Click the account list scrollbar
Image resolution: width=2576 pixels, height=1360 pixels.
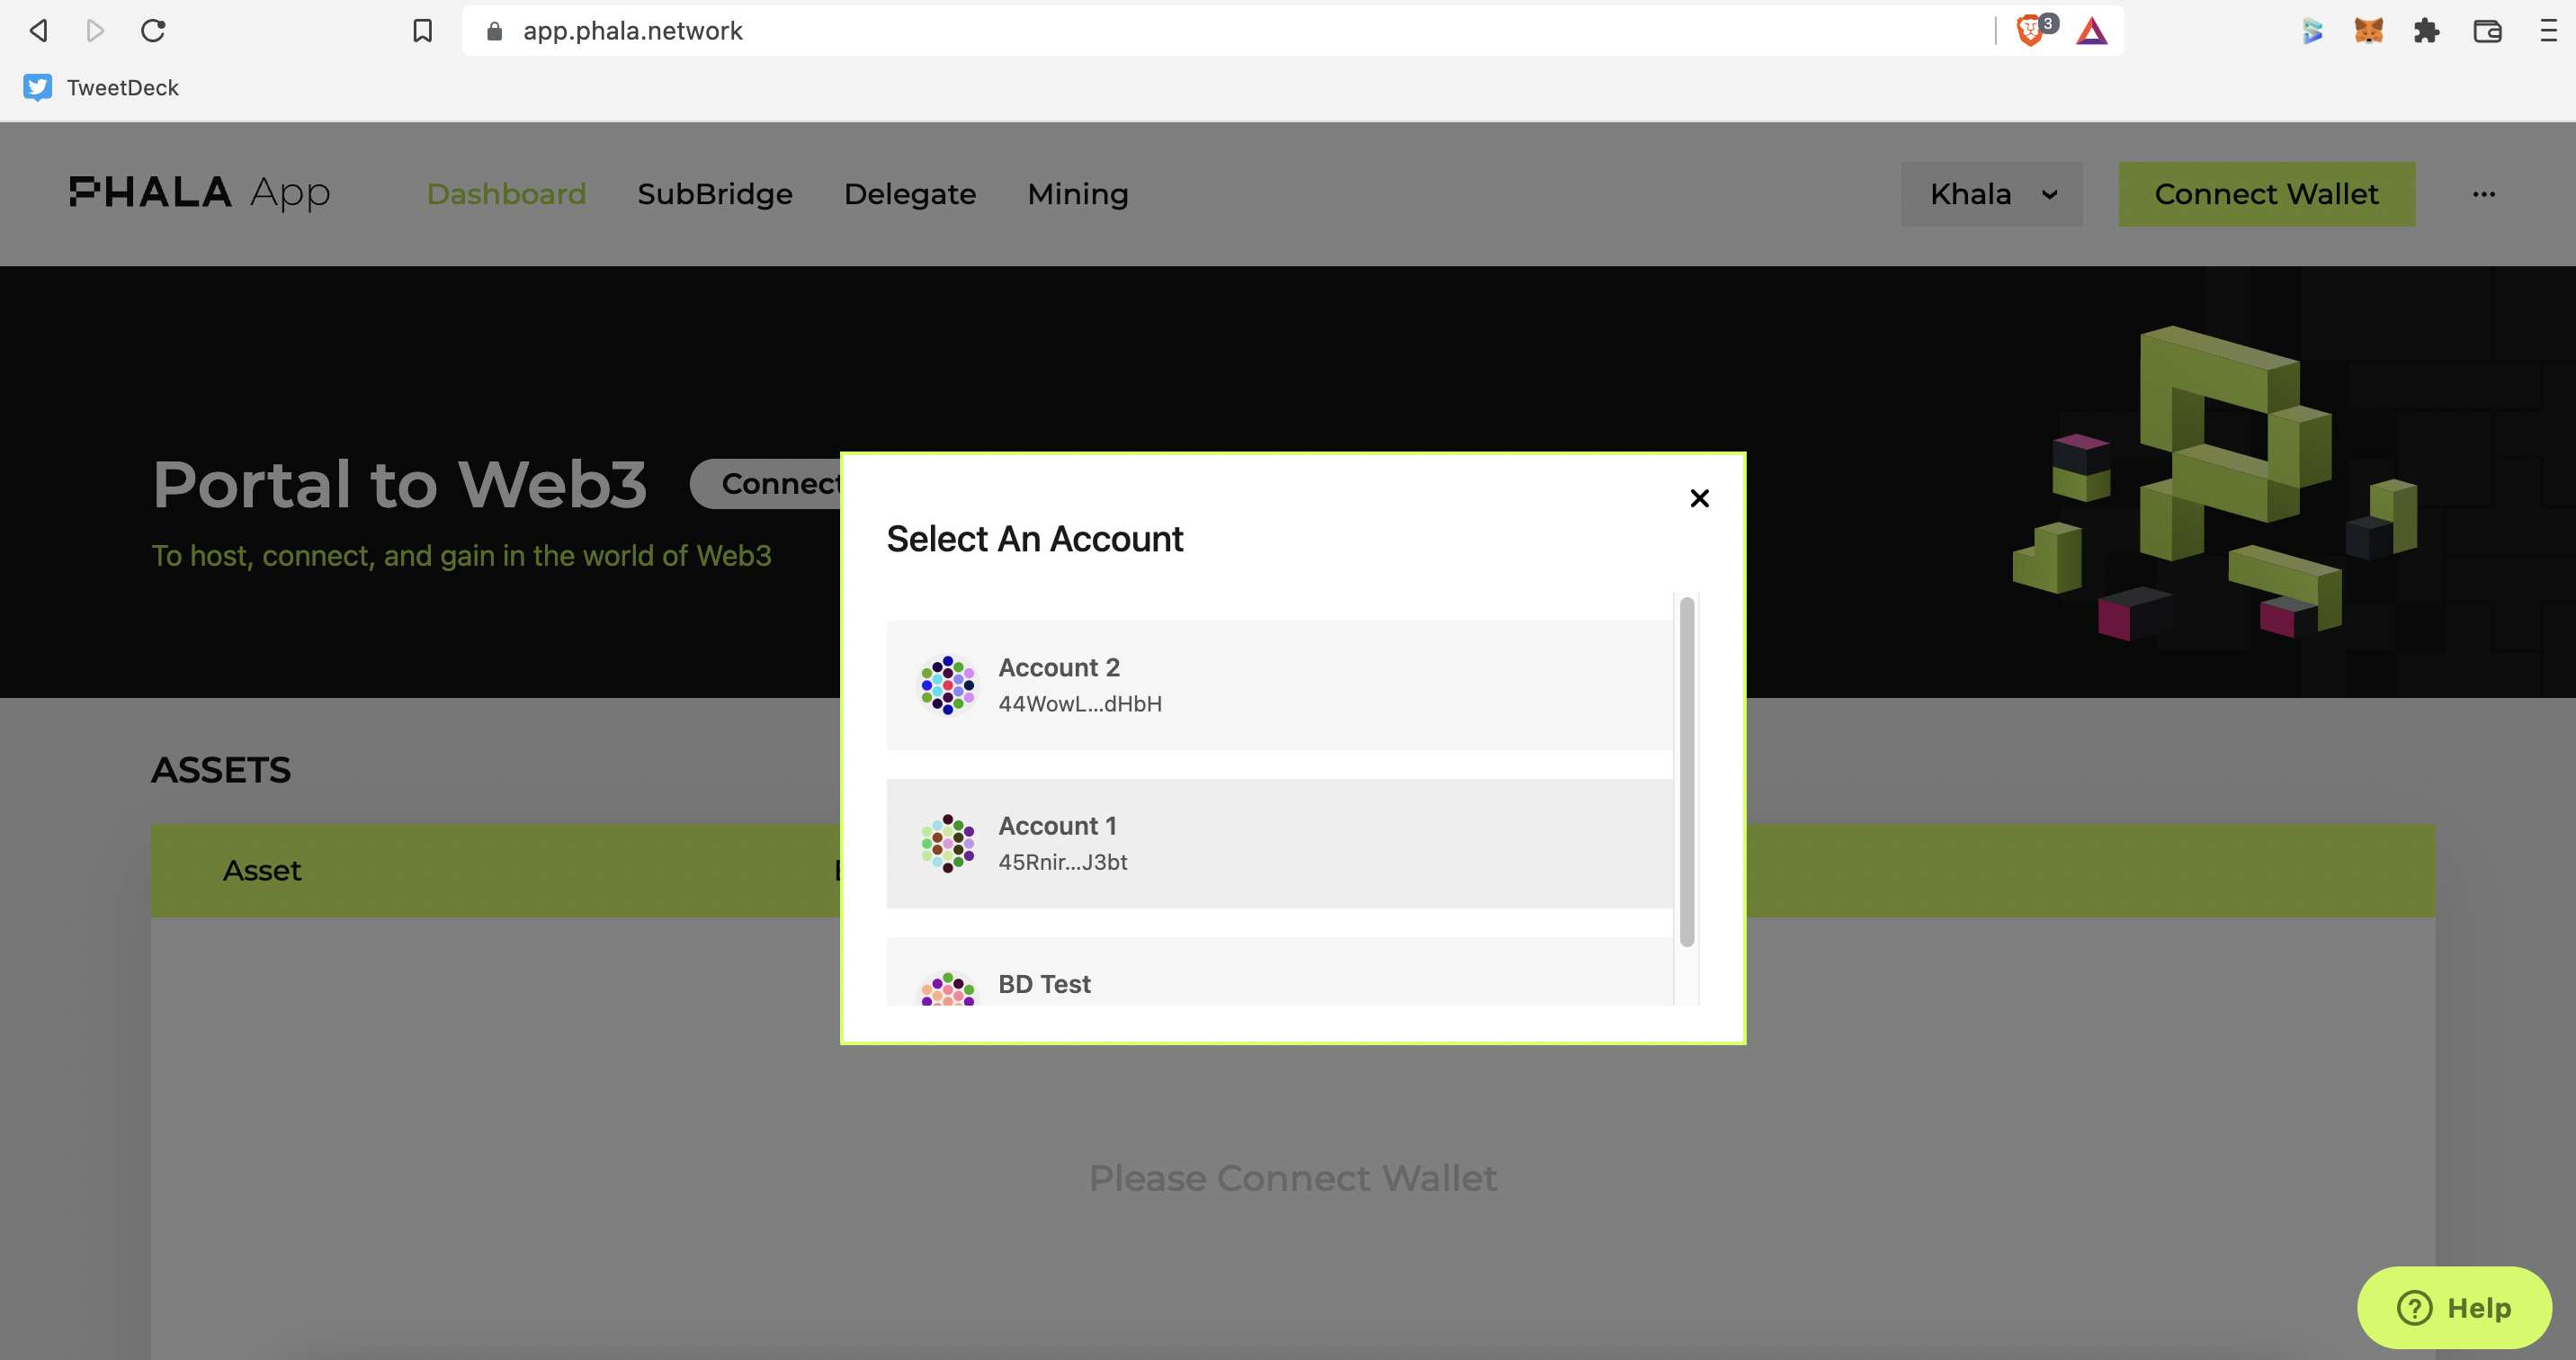[1686, 771]
